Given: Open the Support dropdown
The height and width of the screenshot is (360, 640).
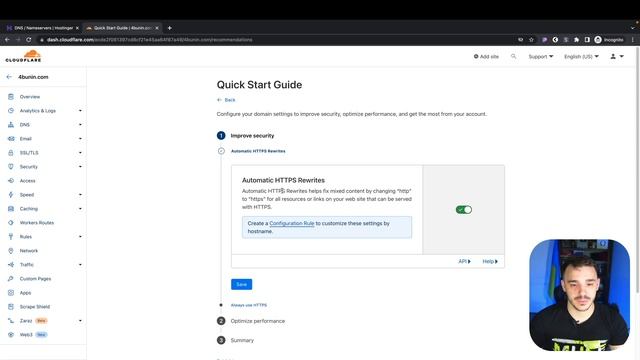Looking at the screenshot, I should point(541,56).
